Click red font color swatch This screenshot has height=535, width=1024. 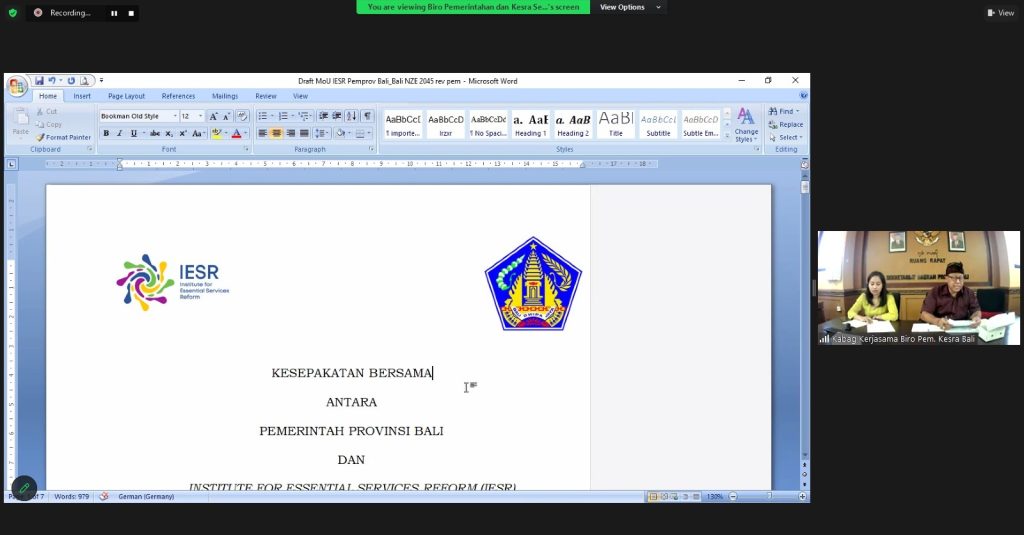(236, 133)
